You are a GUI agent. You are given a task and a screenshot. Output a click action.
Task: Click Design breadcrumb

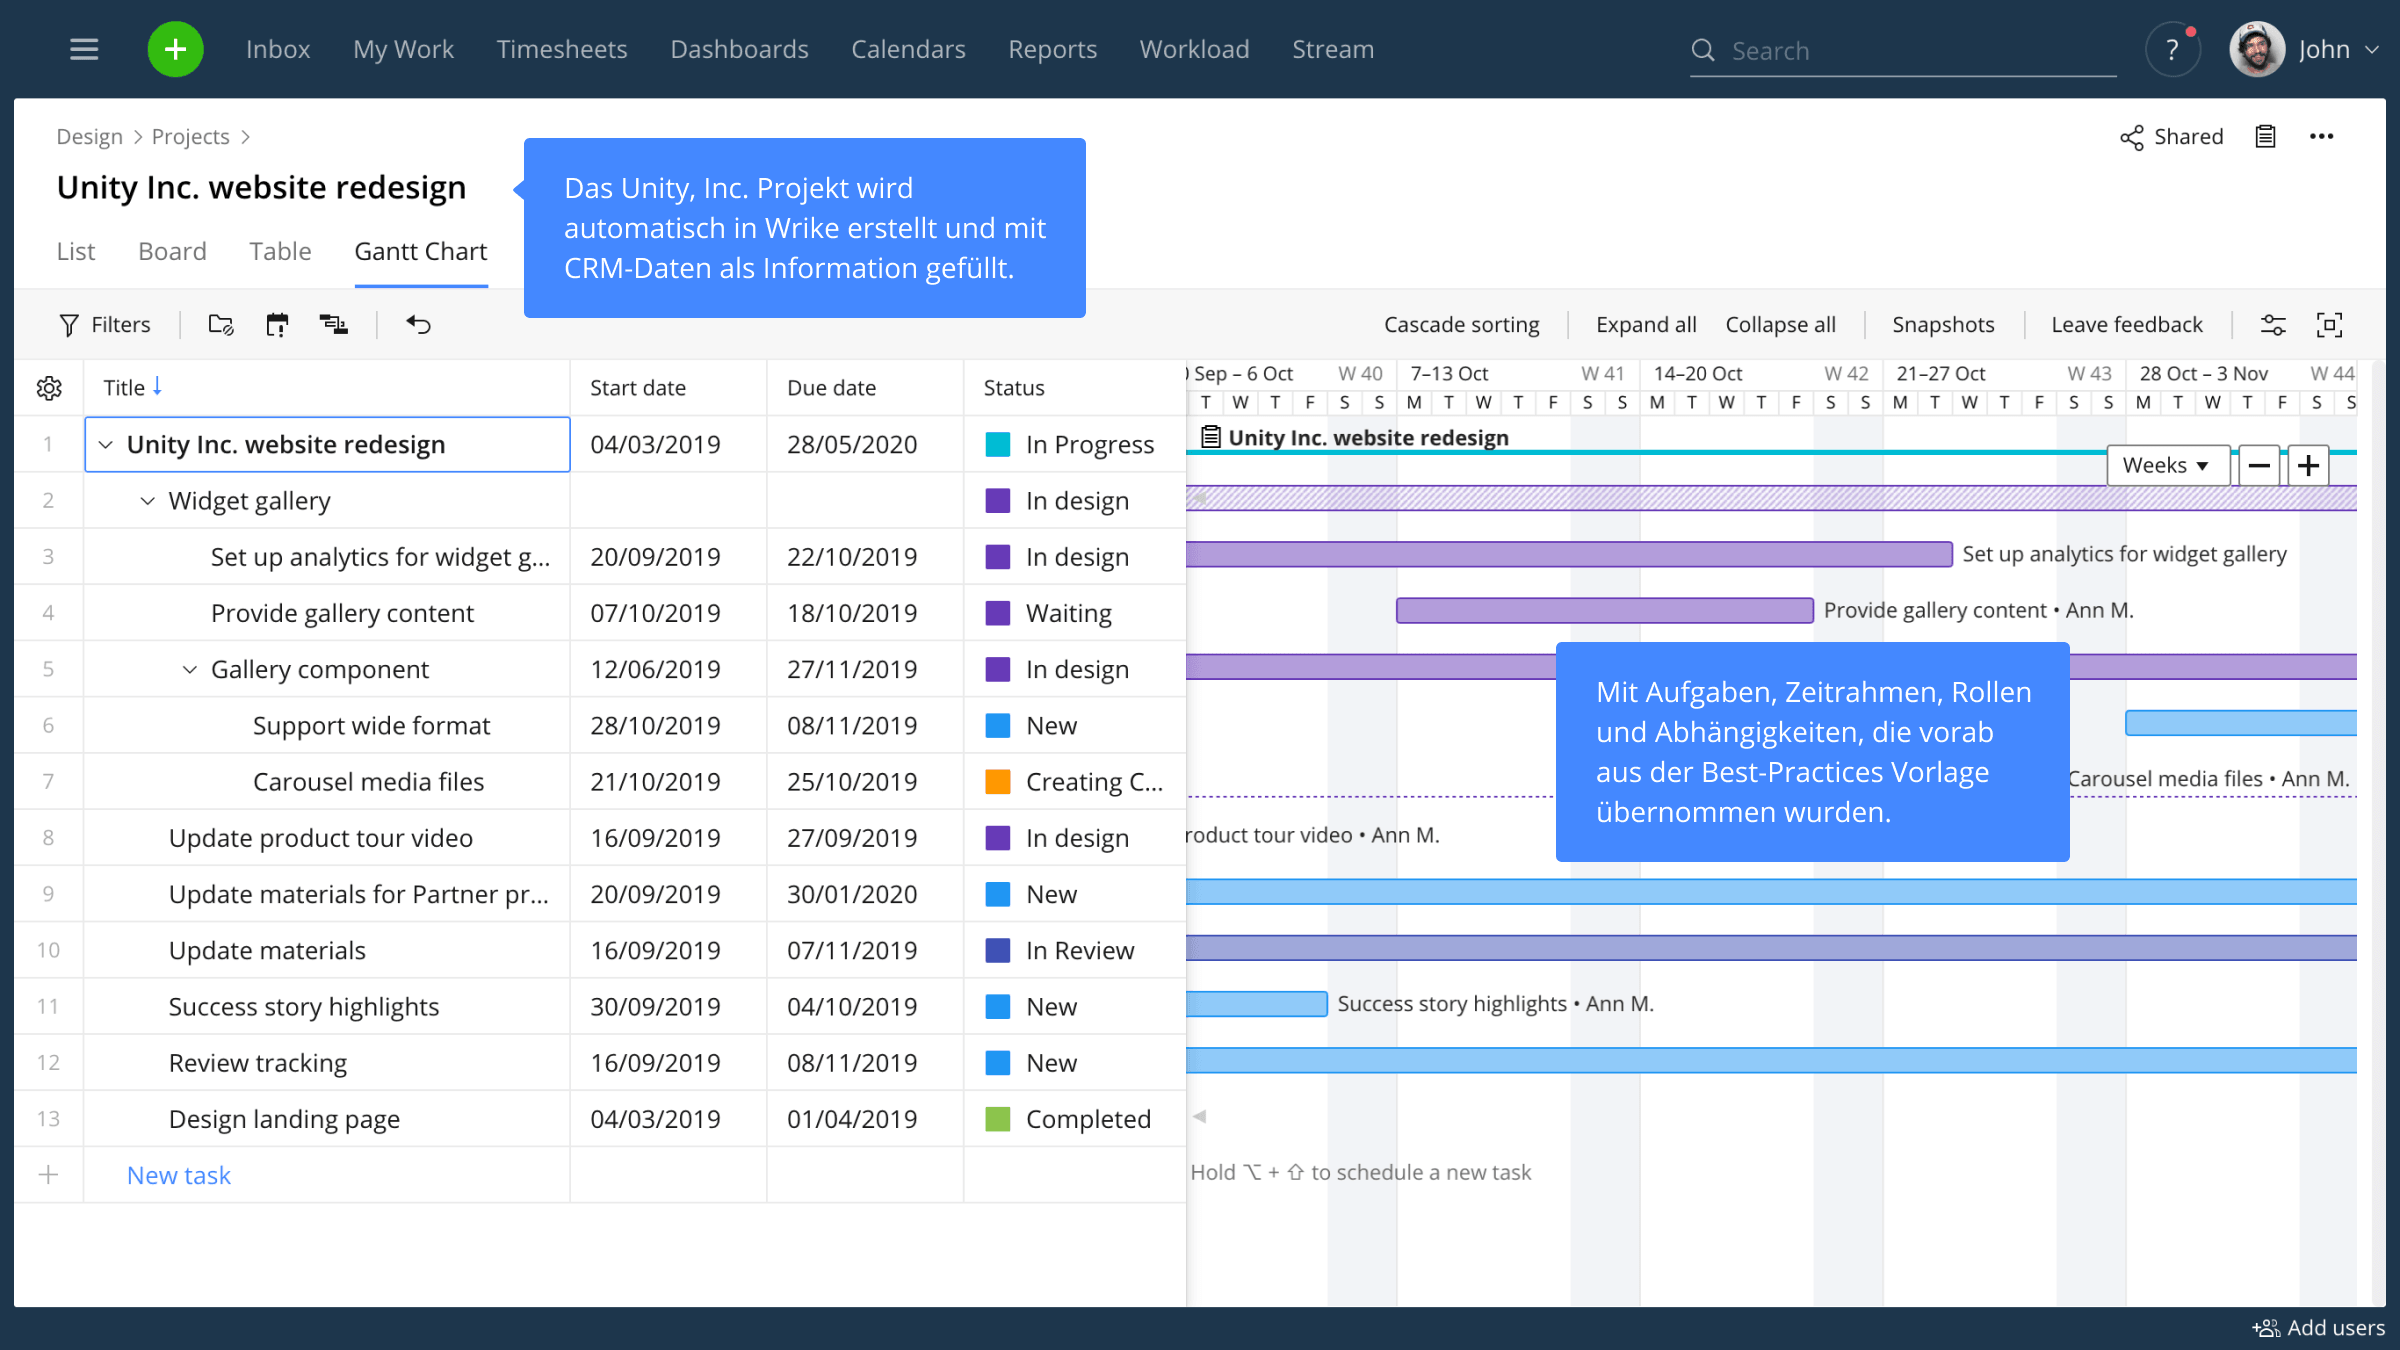89,136
